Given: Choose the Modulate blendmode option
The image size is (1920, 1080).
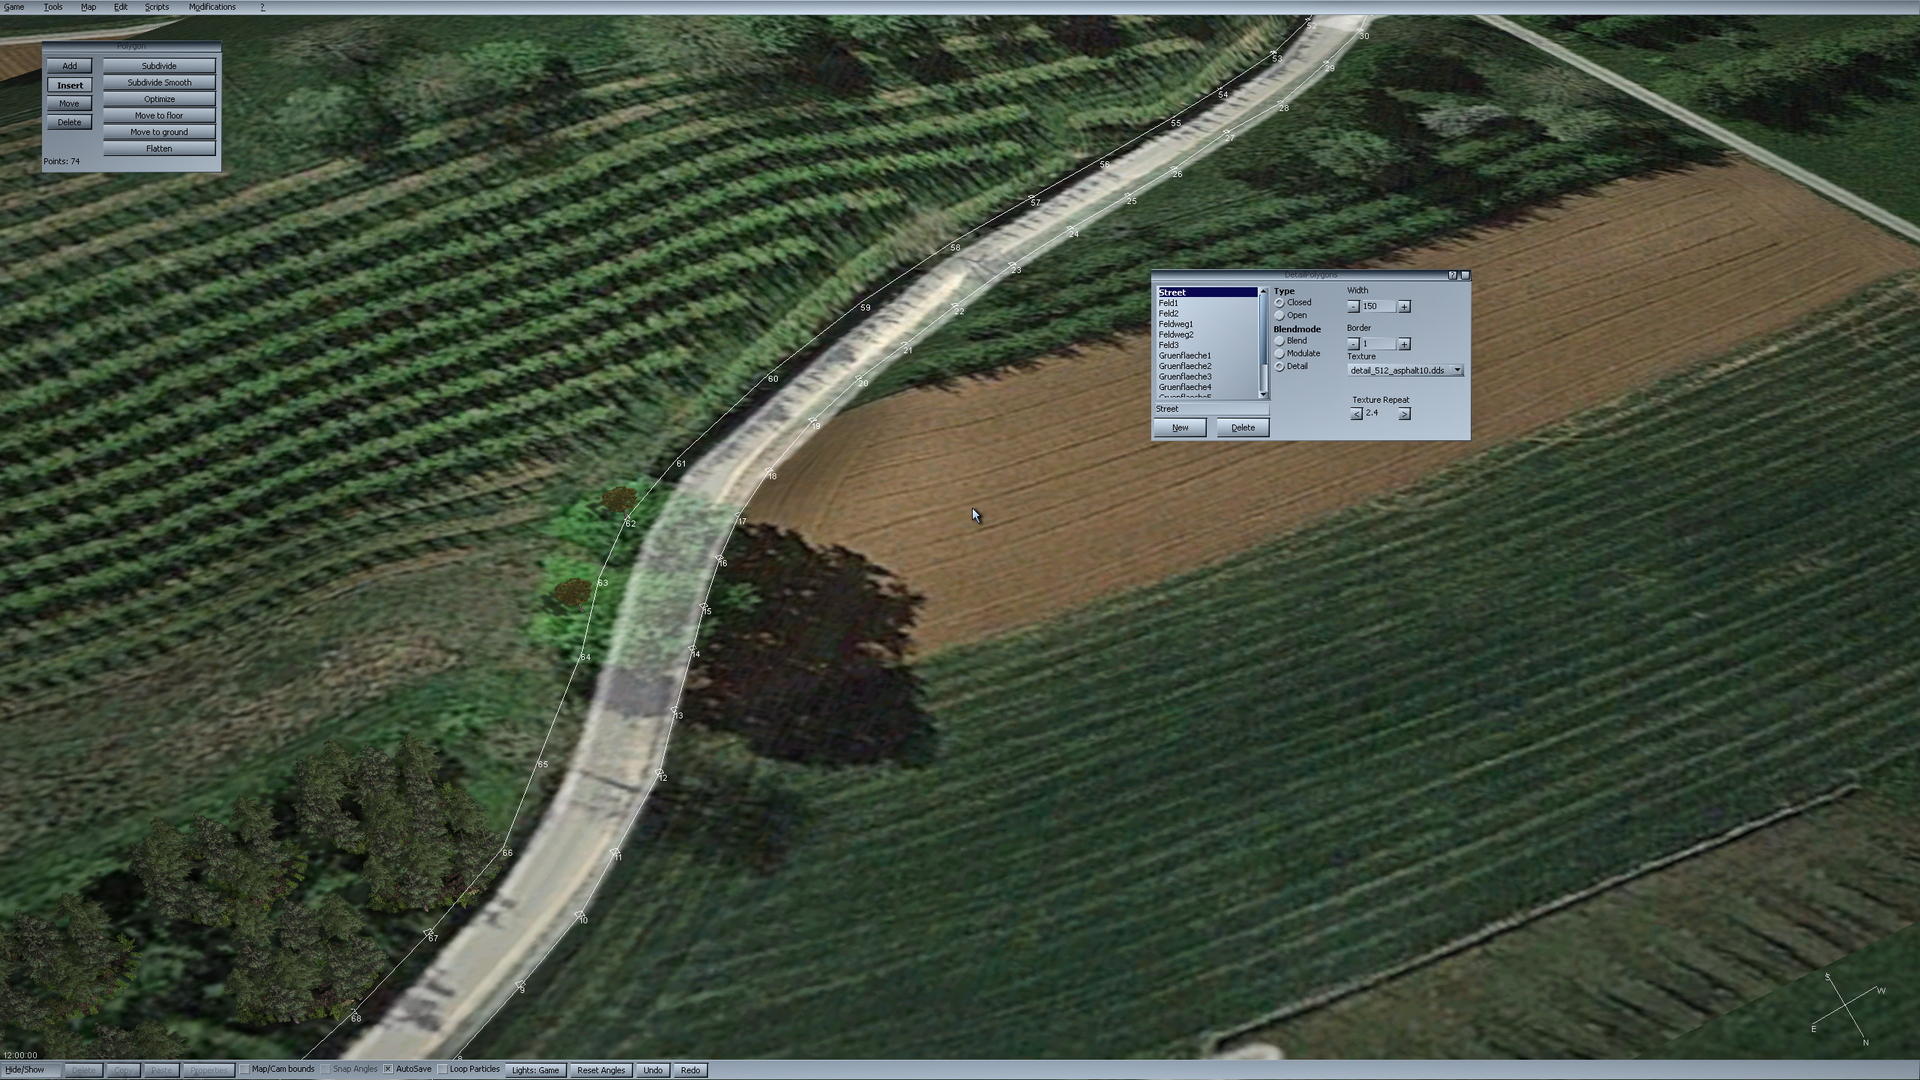Looking at the screenshot, I should pyautogui.click(x=1279, y=354).
